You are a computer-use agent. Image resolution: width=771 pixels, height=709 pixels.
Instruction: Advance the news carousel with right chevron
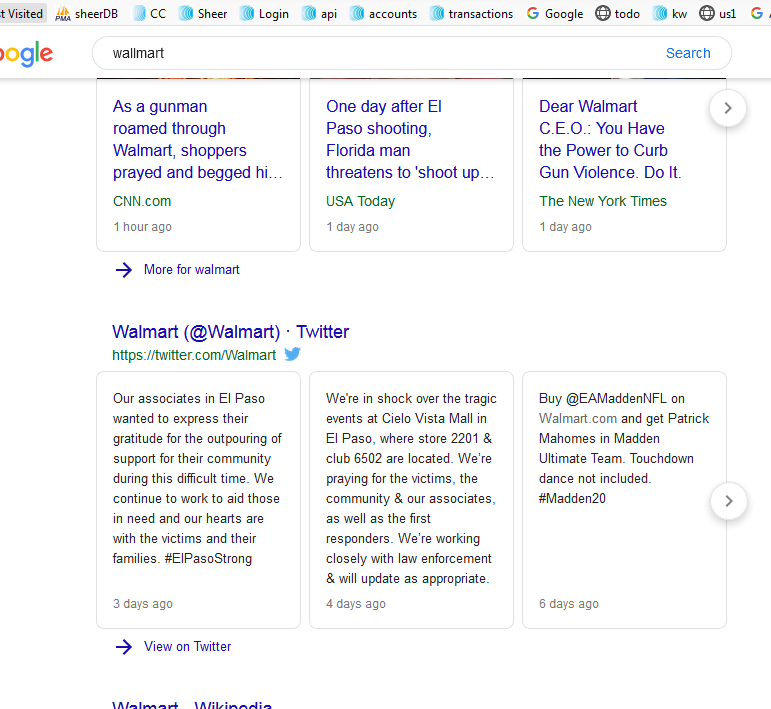pos(728,108)
